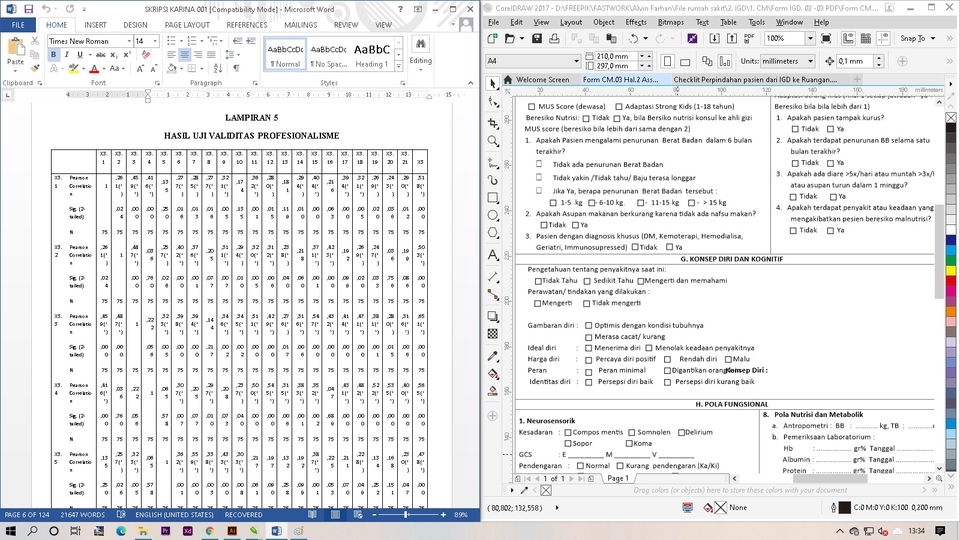Adjust the Word zoom slider
The image size is (960, 540).
click(x=405, y=515)
